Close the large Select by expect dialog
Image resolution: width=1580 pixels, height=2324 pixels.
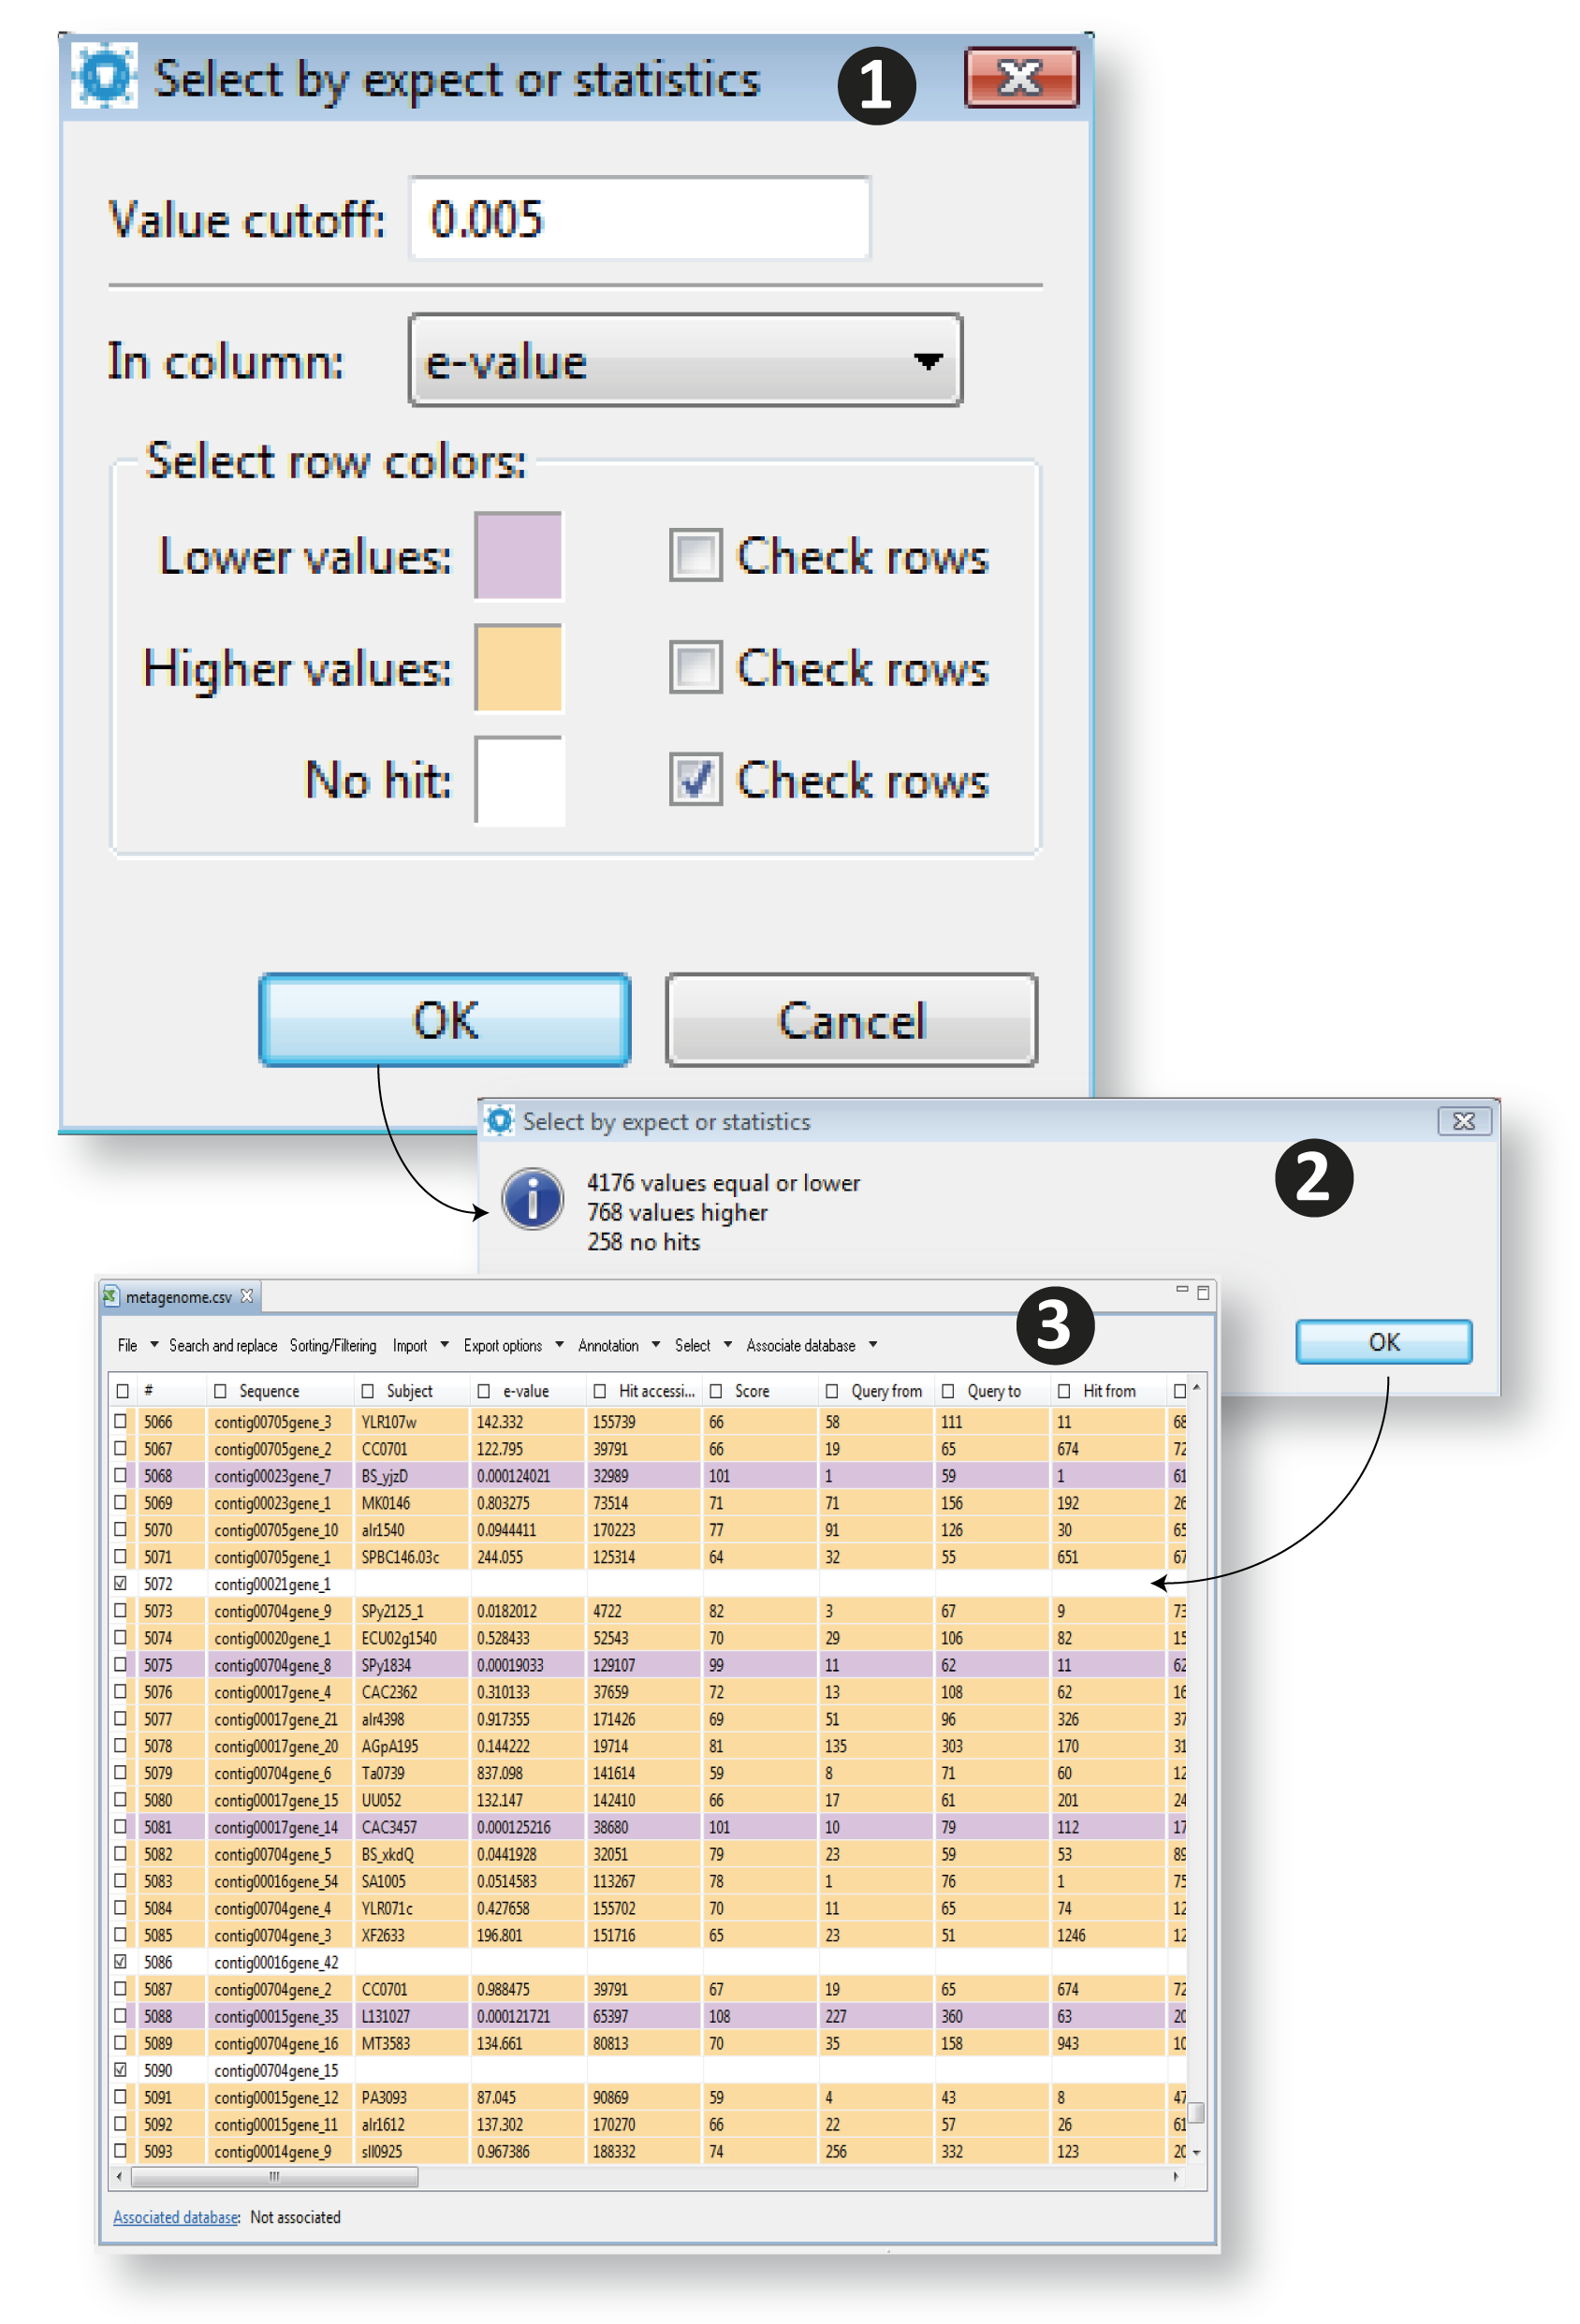(1020, 77)
